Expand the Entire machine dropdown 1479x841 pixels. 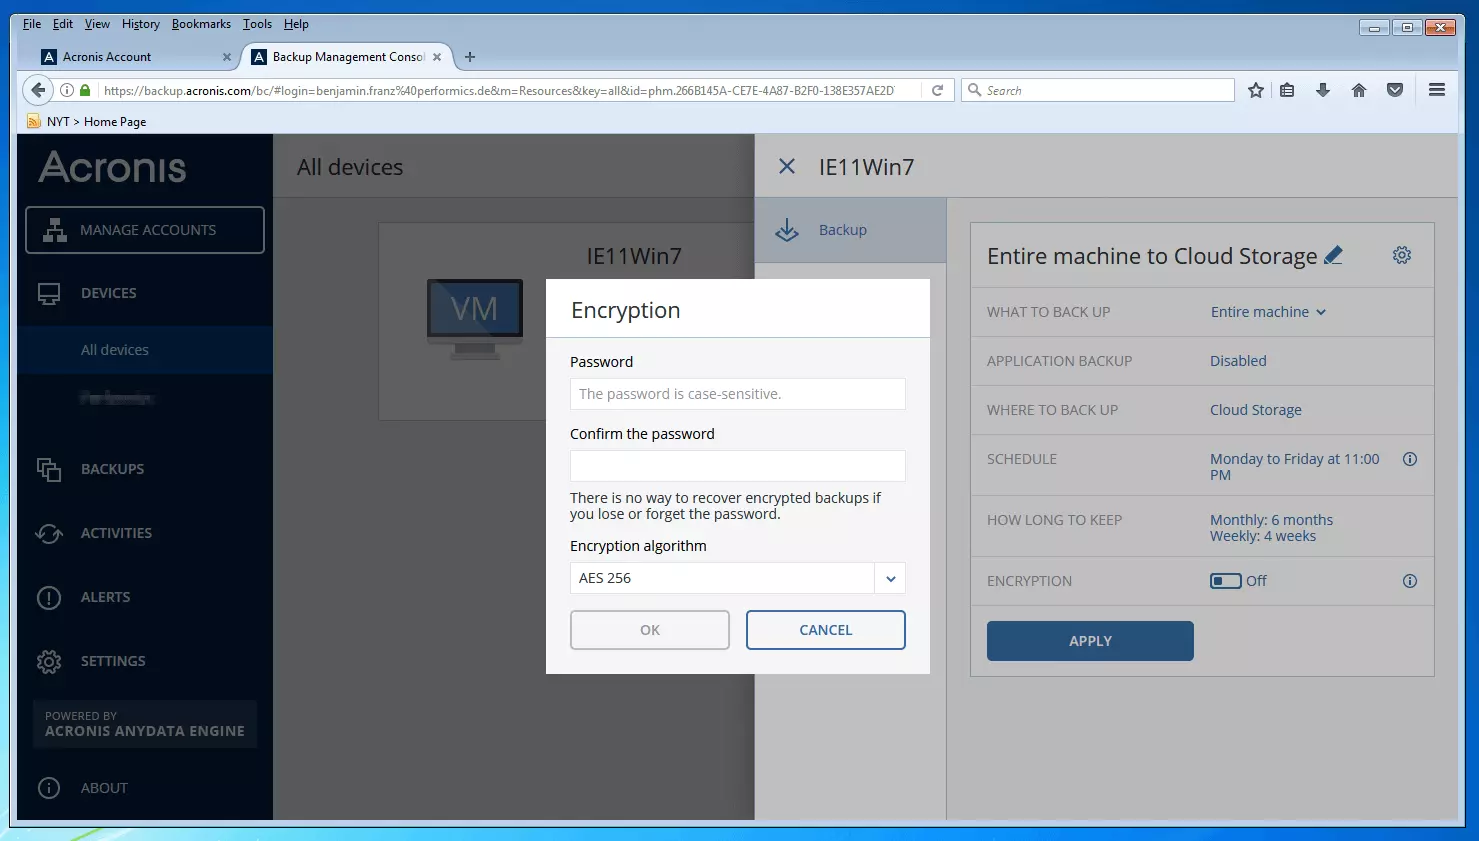point(1268,312)
